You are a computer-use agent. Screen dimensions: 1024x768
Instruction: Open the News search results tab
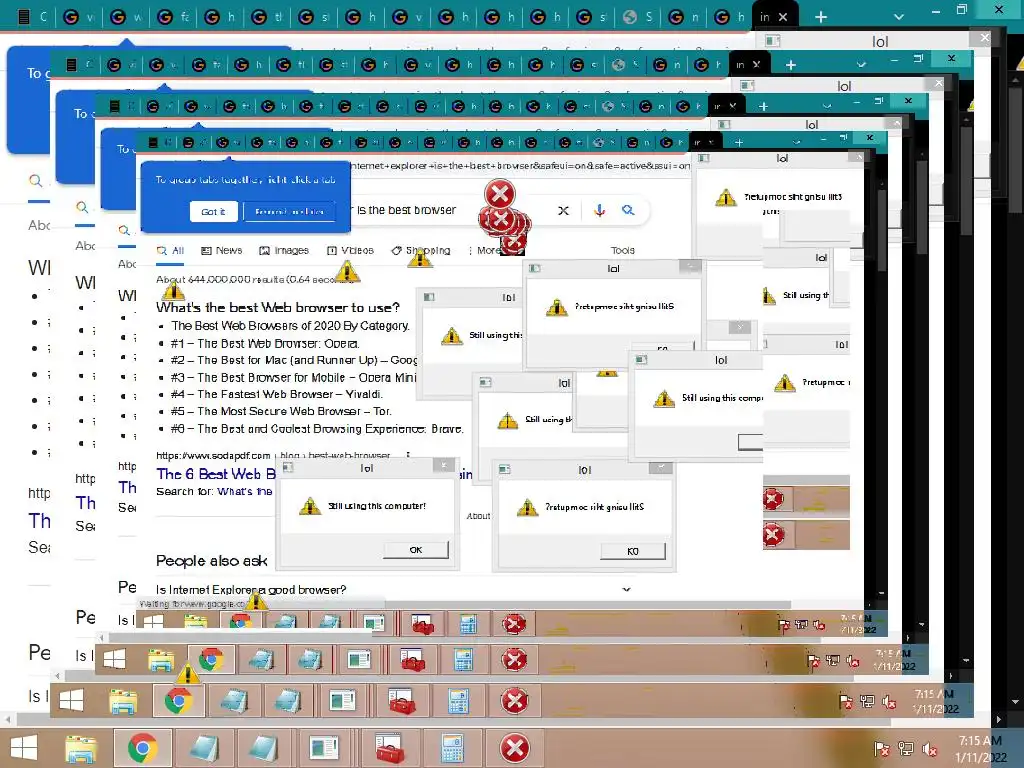coord(221,251)
